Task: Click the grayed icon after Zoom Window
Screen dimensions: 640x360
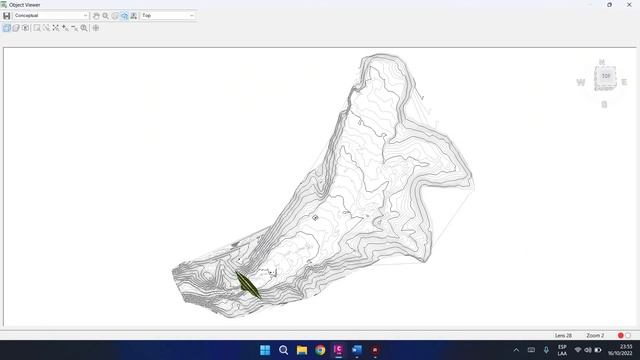Action: [46, 28]
